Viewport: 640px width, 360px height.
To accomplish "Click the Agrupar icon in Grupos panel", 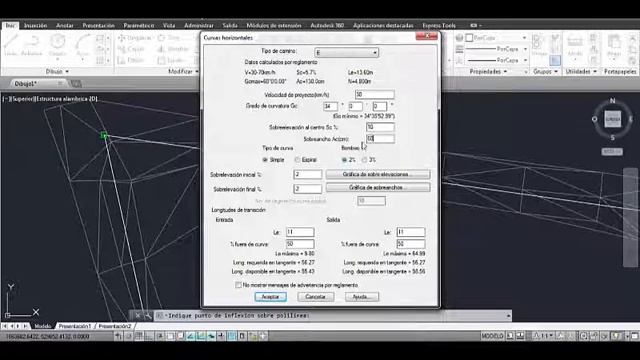I will (540, 44).
